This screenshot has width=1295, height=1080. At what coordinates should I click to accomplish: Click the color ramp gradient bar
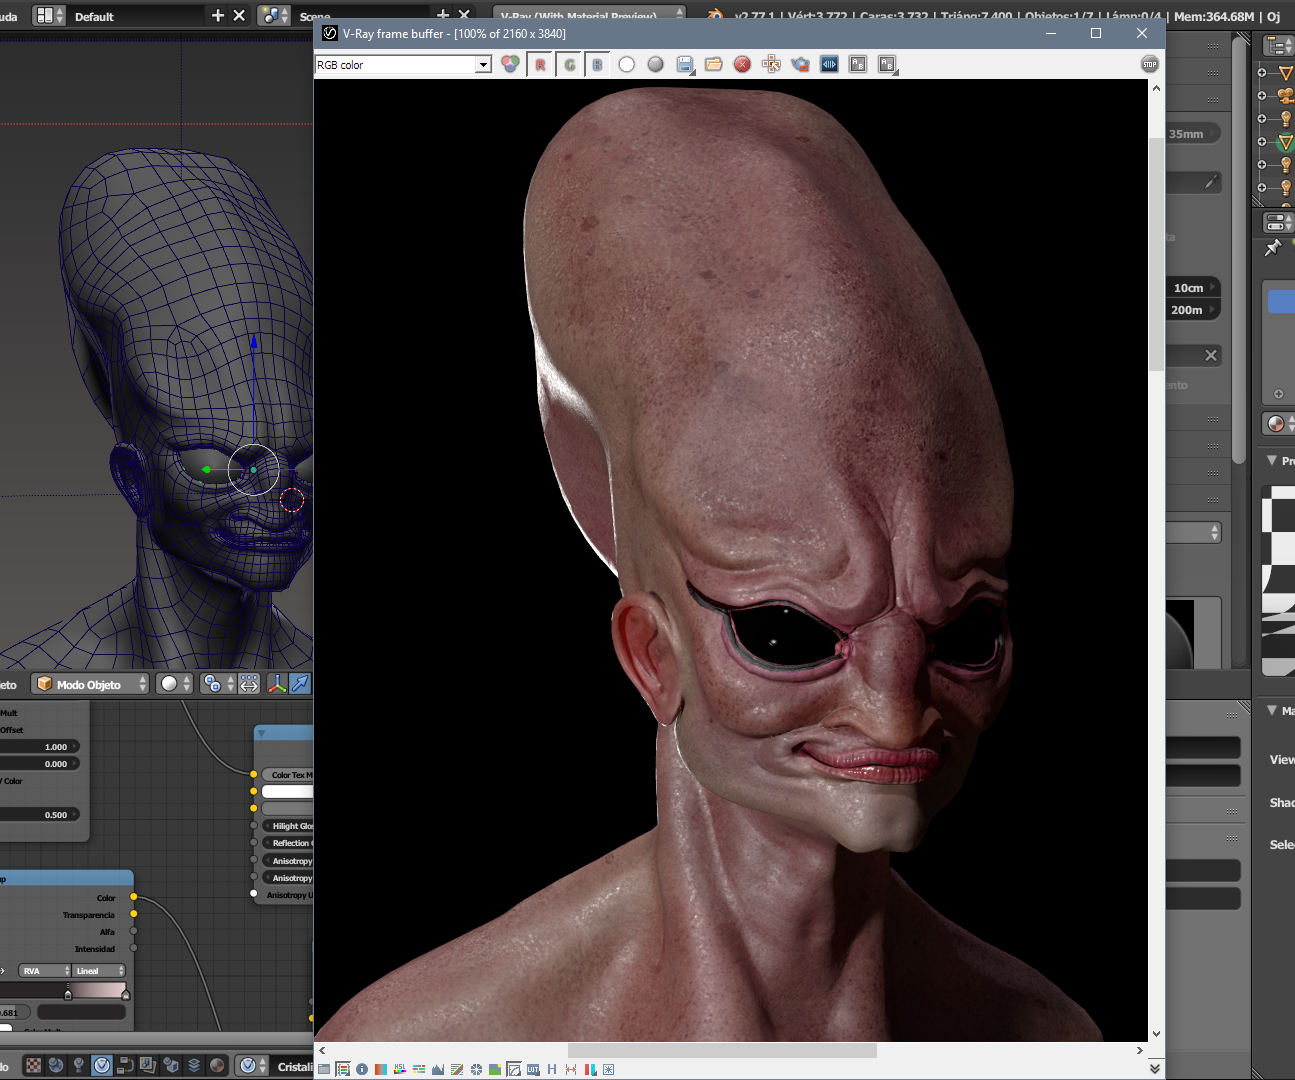(96, 989)
